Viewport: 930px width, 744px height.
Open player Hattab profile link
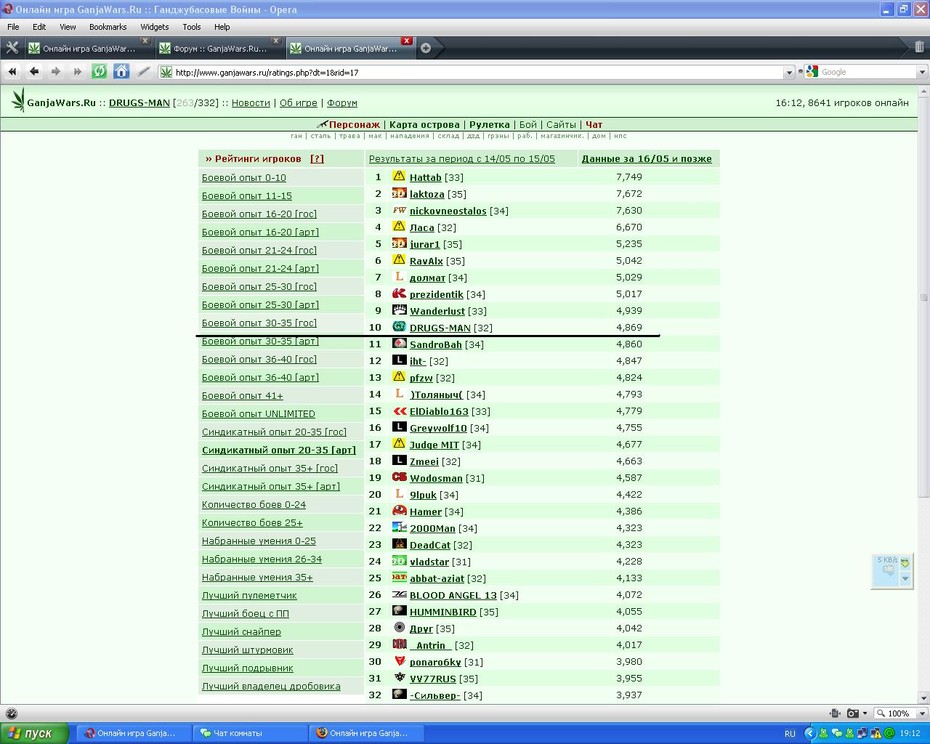click(425, 177)
